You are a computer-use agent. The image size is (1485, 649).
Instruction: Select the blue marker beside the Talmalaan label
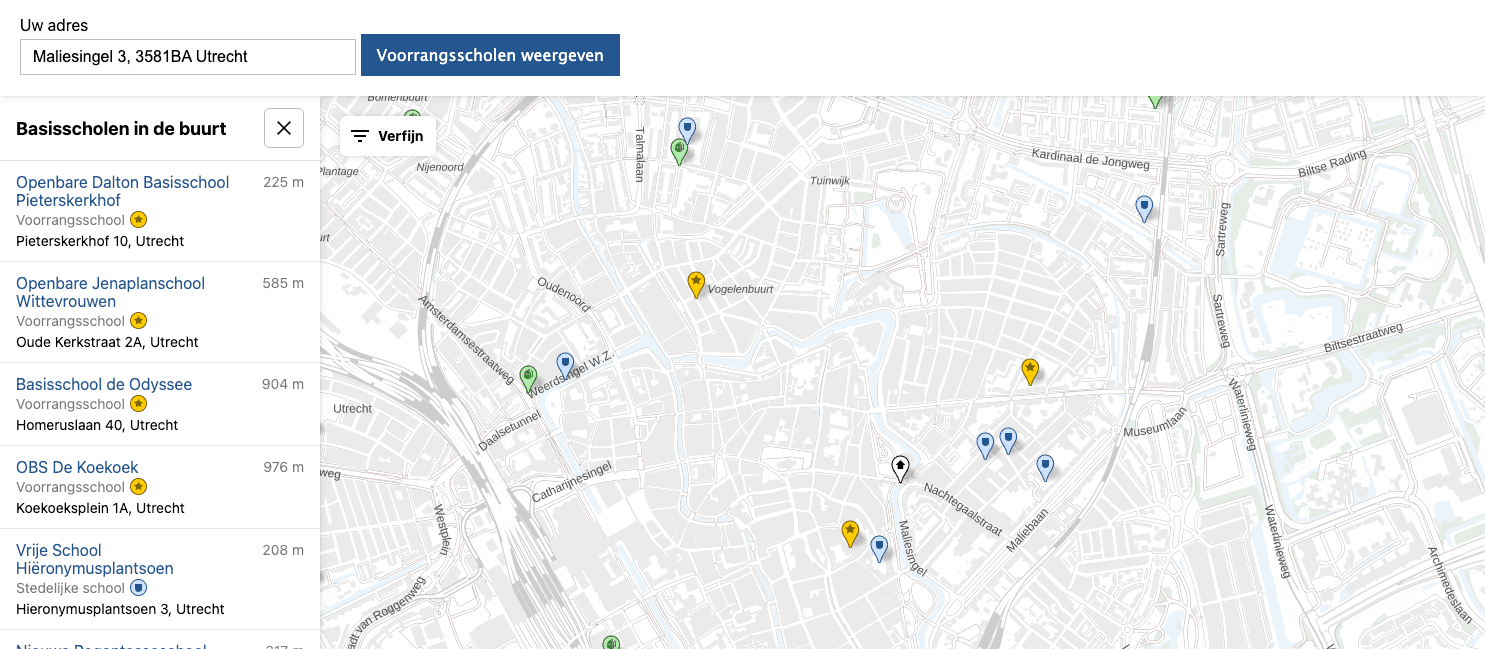point(687,130)
